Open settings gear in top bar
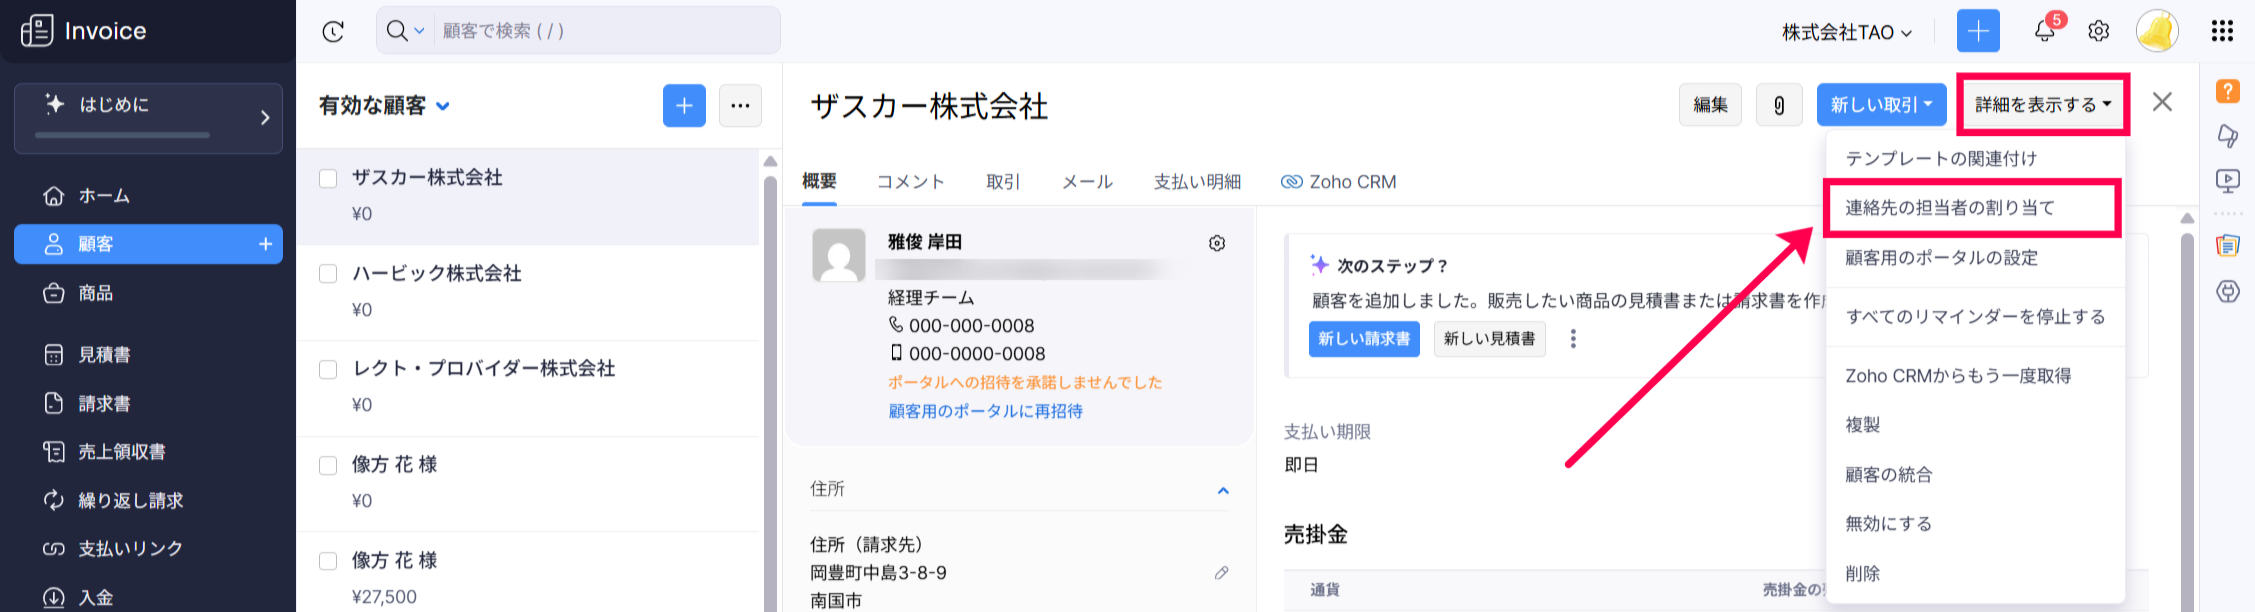Image resolution: width=2255 pixels, height=612 pixels. (2098, 31)
